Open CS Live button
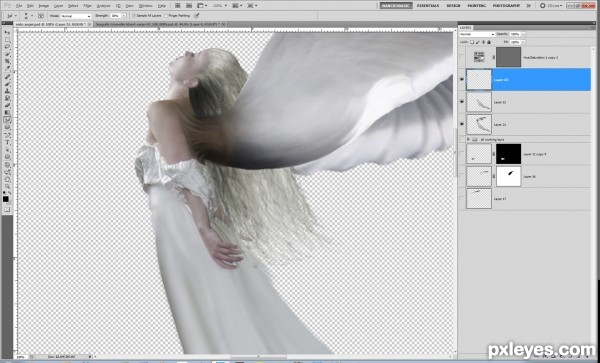This screenshot has height=363, width=600. 551,6
